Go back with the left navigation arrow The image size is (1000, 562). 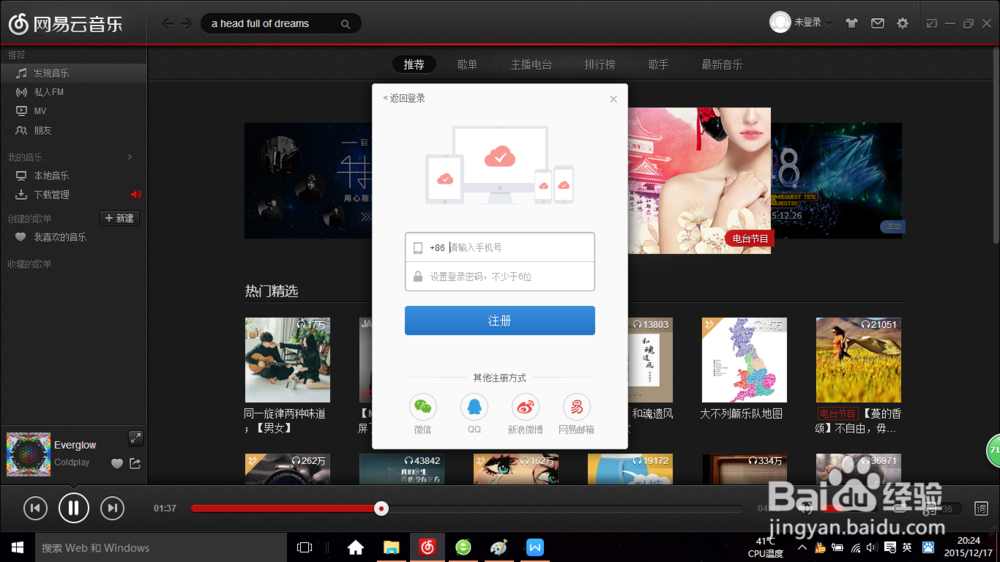point(167,24)
